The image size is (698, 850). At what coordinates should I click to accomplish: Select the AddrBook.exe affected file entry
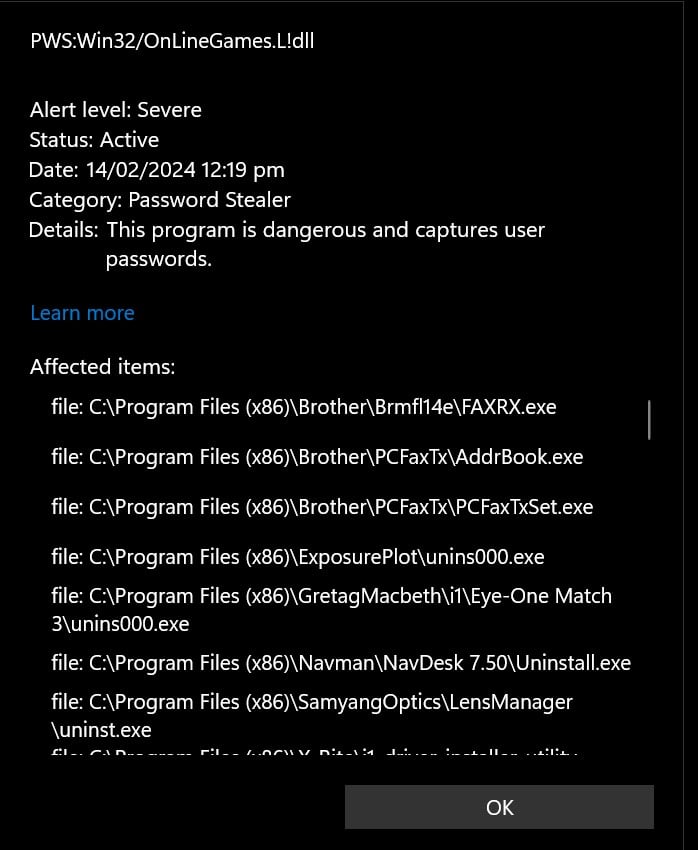[317, 457]
